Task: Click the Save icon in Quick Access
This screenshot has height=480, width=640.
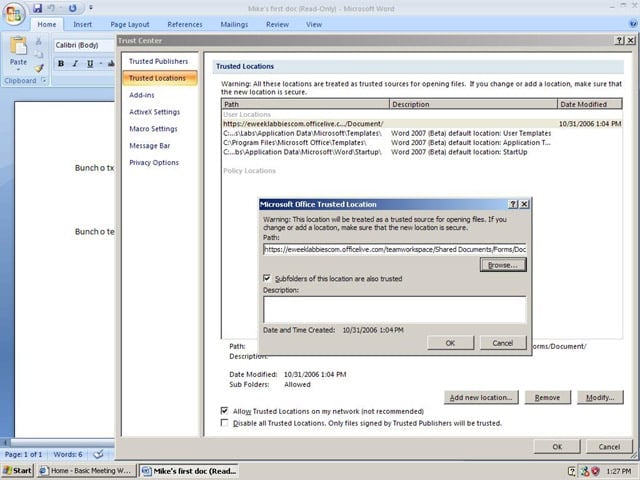Action: pyautogui.click(x=38, y=8)
